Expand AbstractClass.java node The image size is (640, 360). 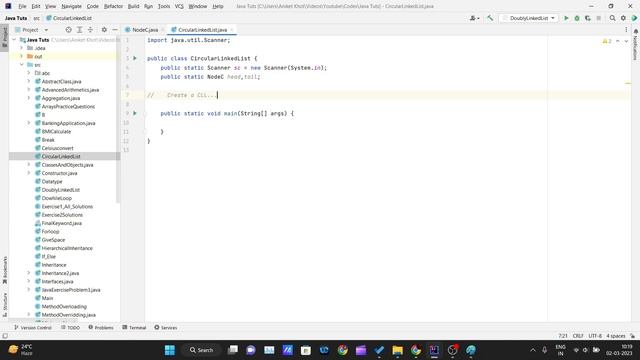(29, 81)
